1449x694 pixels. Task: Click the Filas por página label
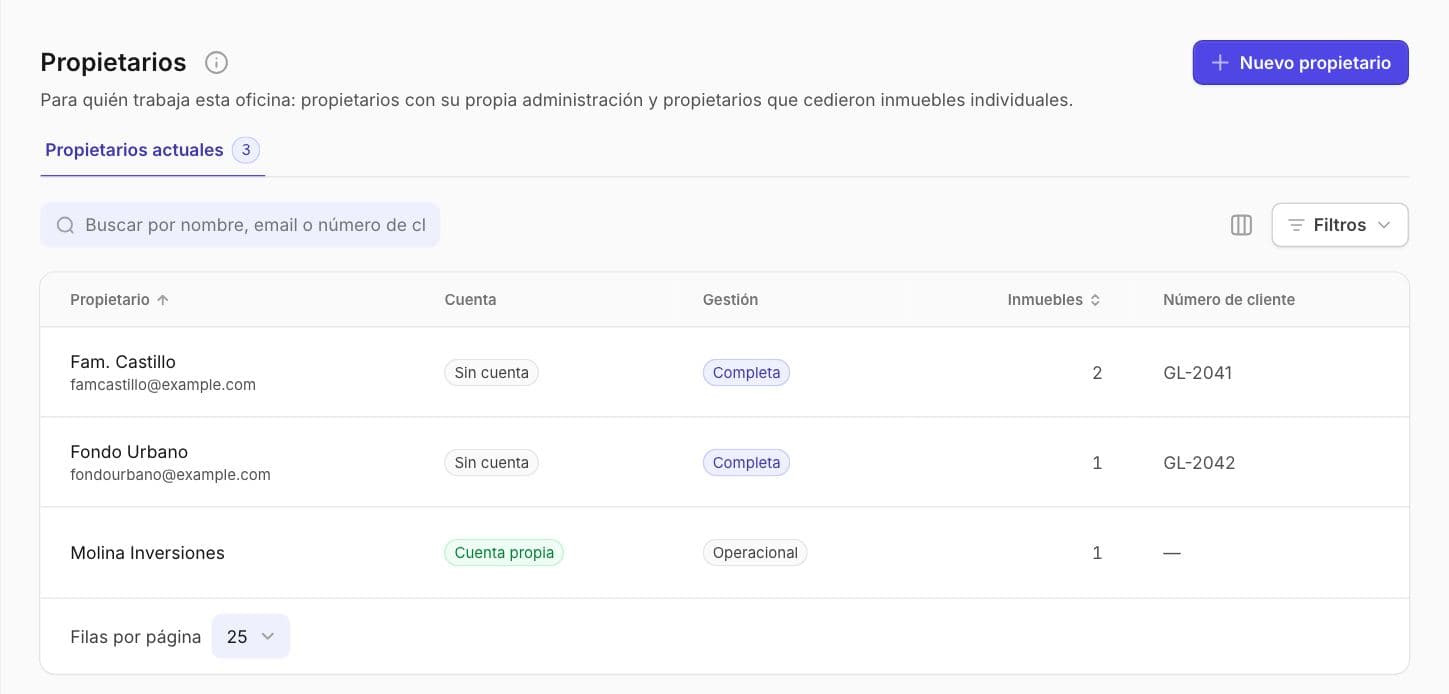click(x=135, y=637)
